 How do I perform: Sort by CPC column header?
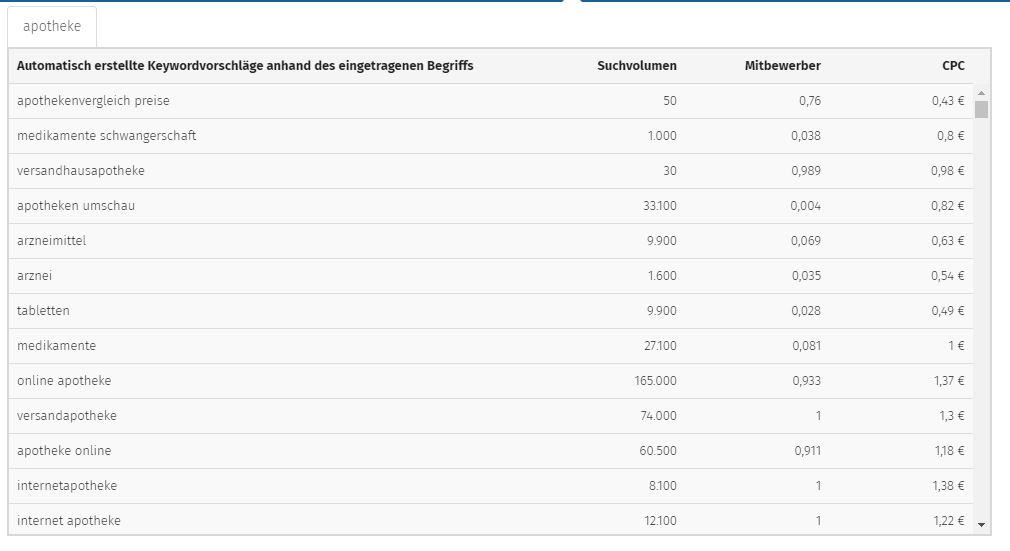point(953,66)
